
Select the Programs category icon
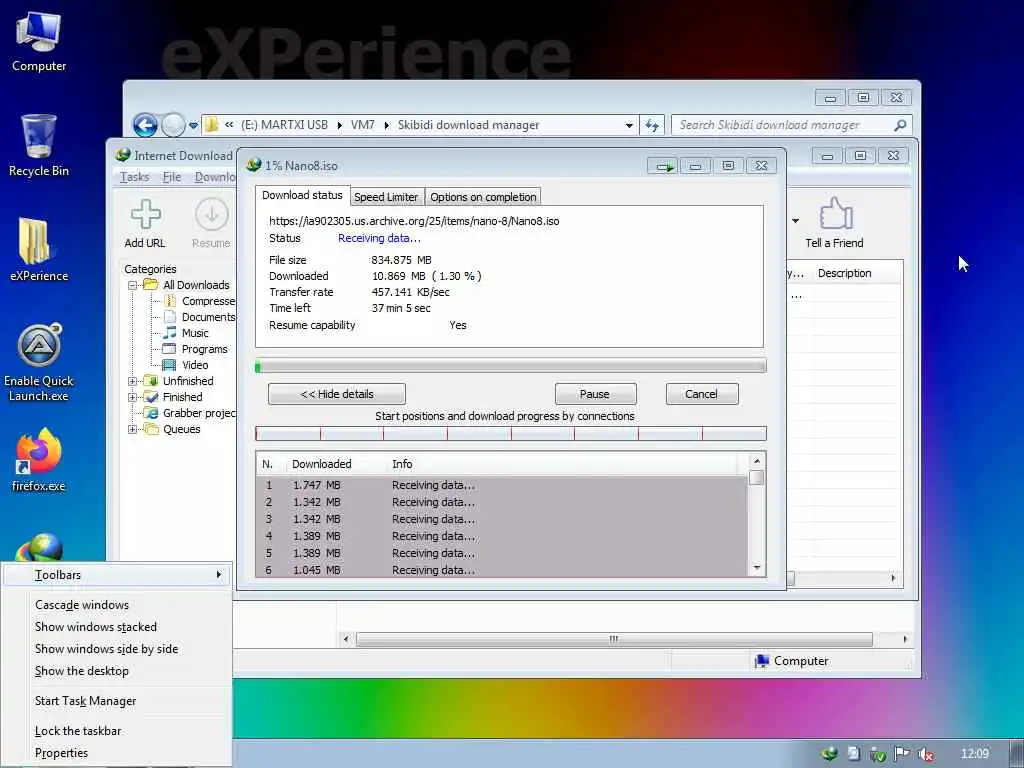[x=169, y=349]
